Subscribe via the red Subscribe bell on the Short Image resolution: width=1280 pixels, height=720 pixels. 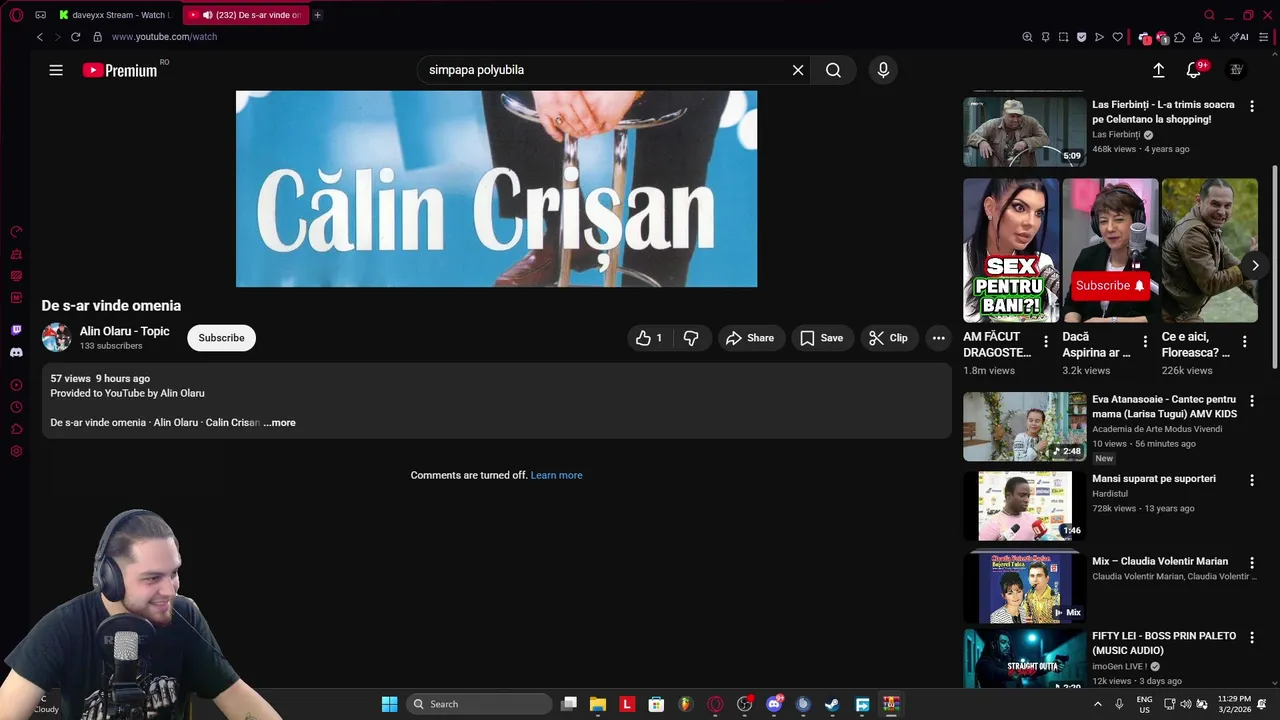[x=1110, y=285]
